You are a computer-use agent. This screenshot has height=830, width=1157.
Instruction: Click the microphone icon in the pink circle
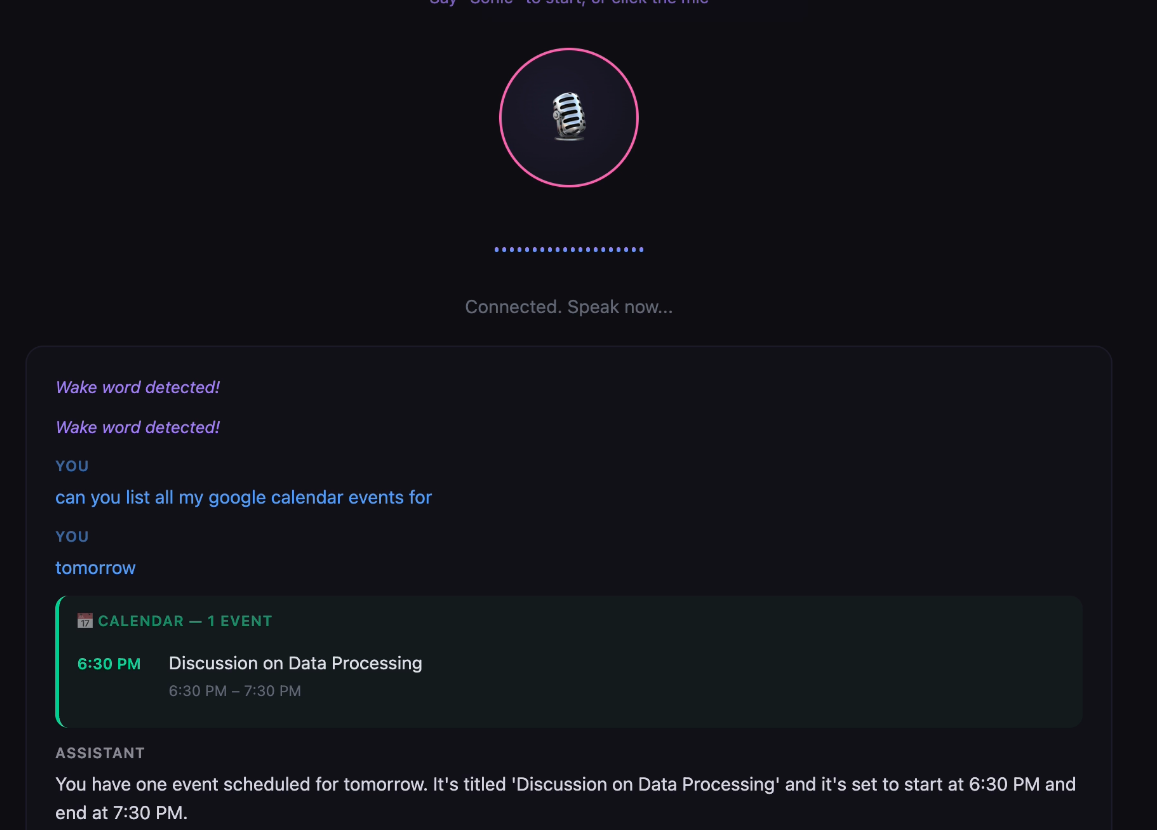[569, 117]
